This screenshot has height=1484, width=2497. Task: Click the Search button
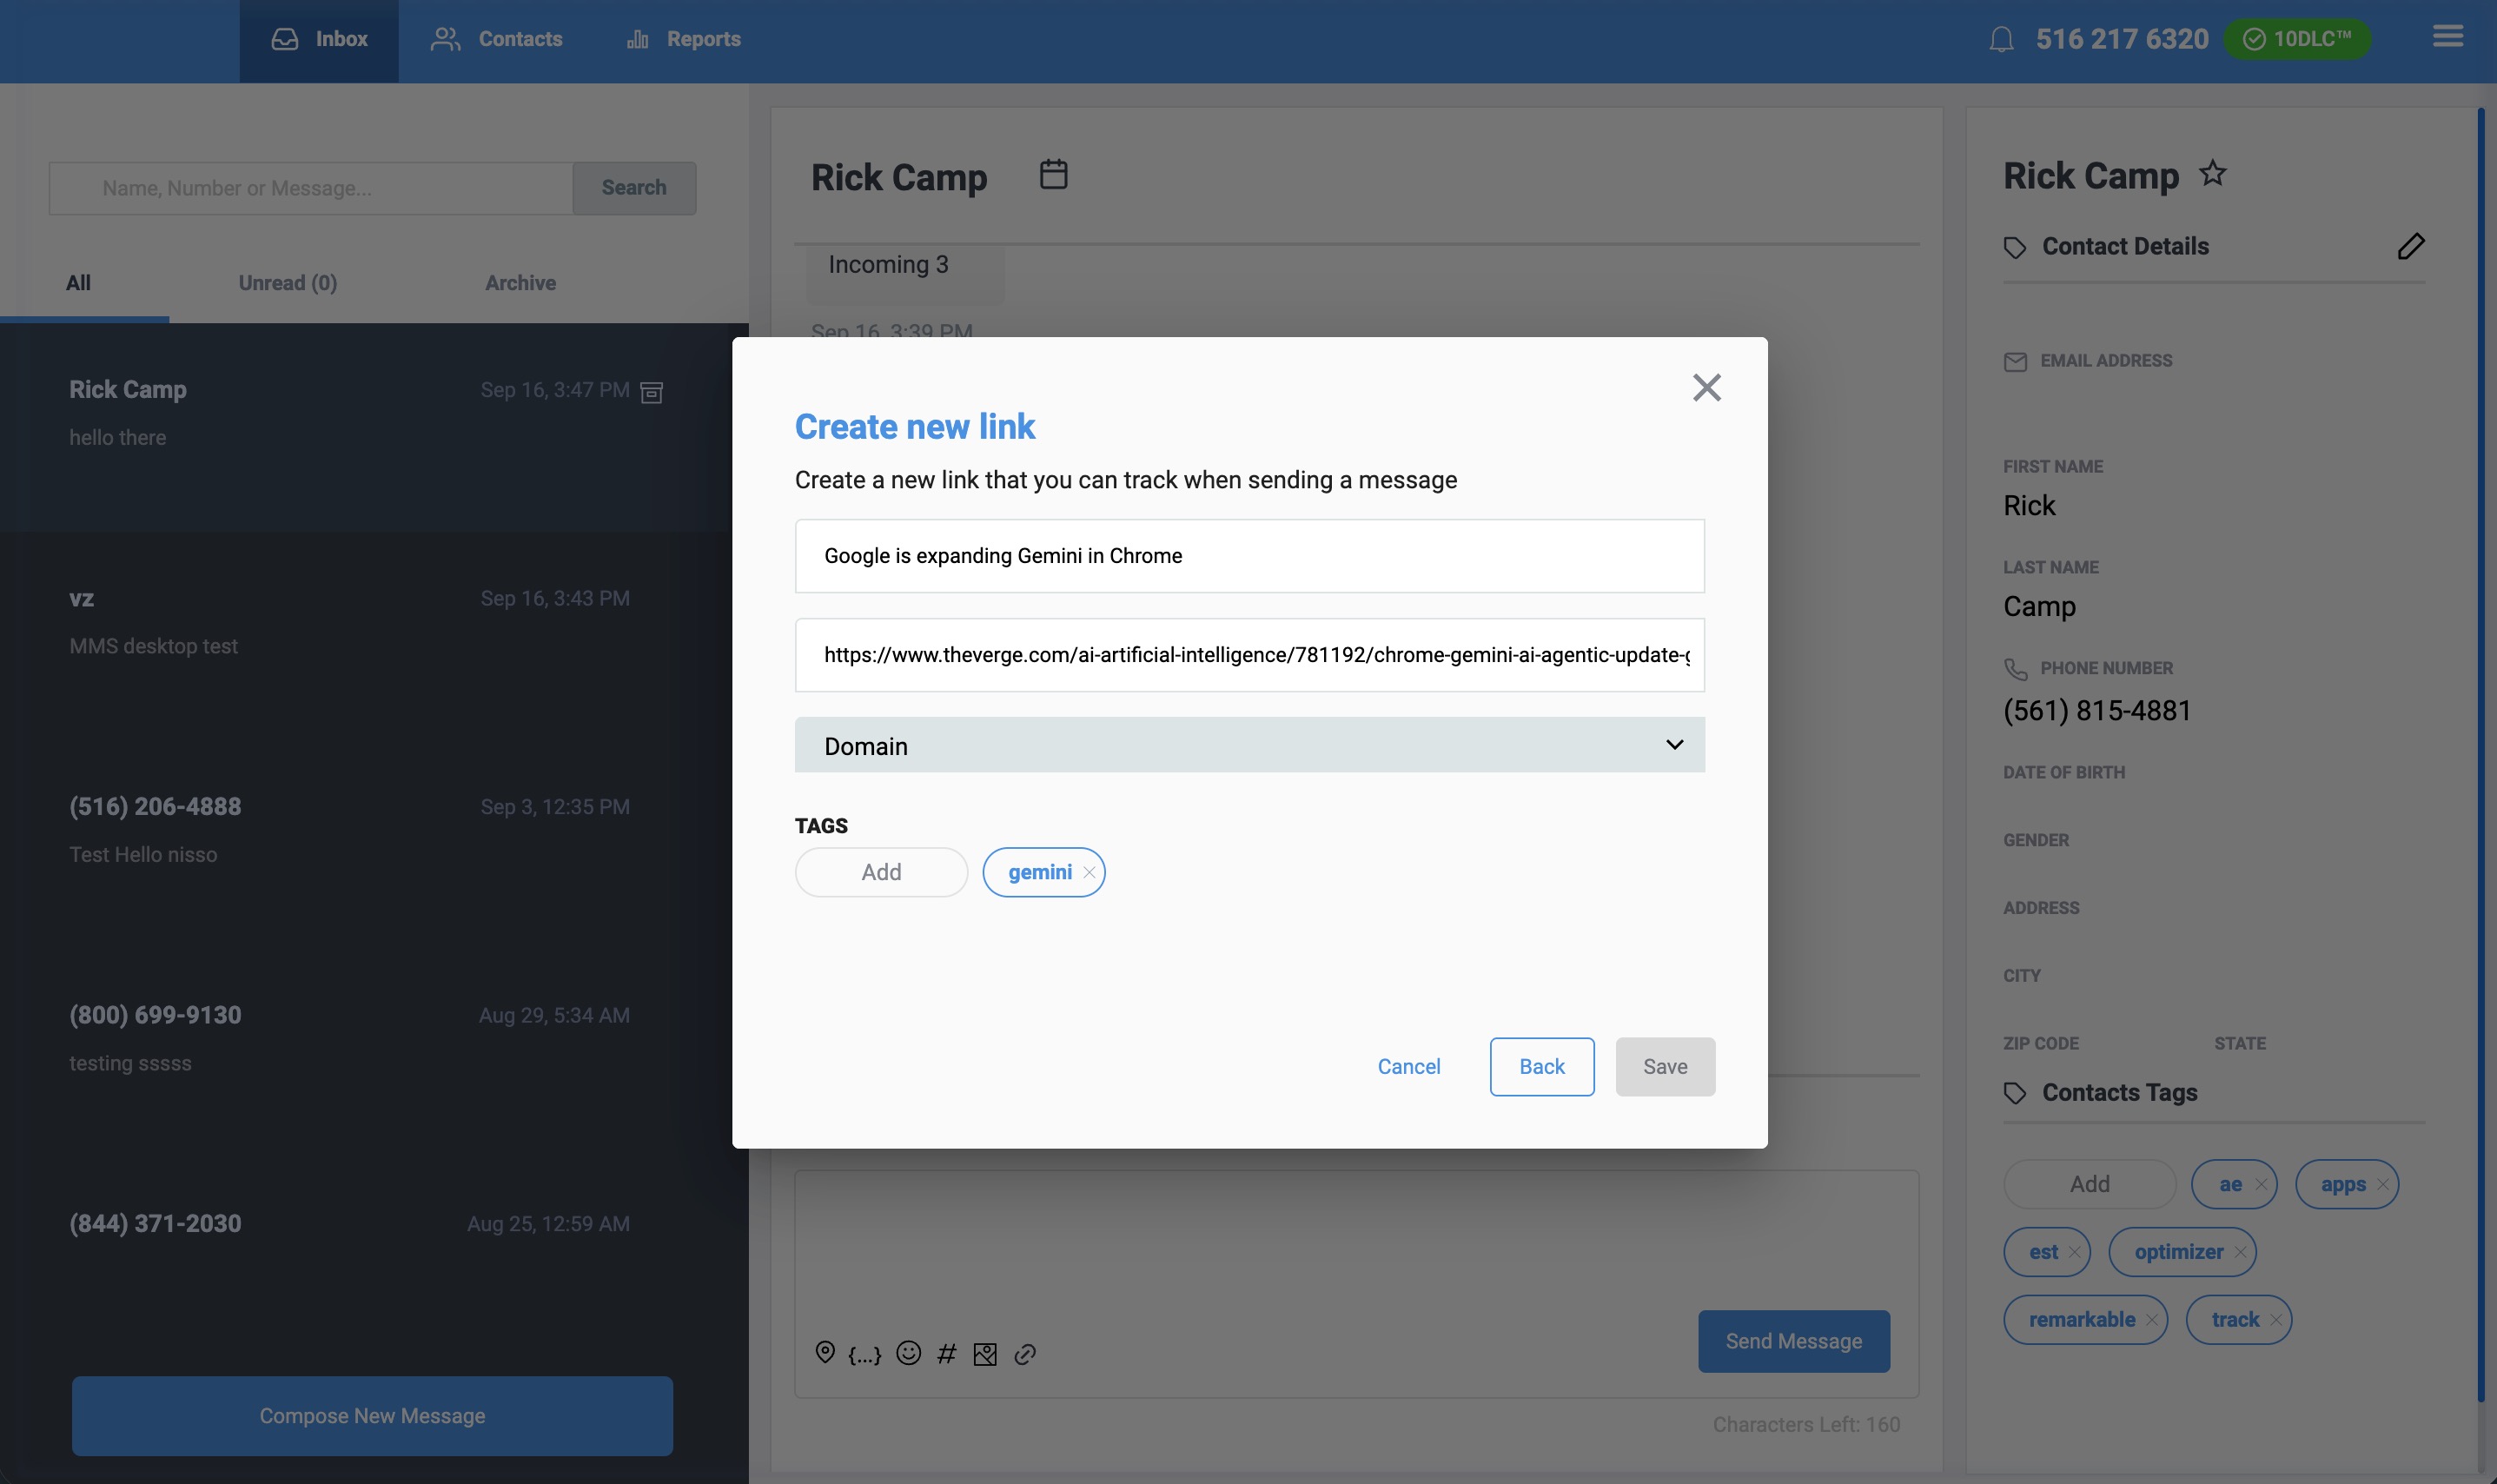(634, 188)
